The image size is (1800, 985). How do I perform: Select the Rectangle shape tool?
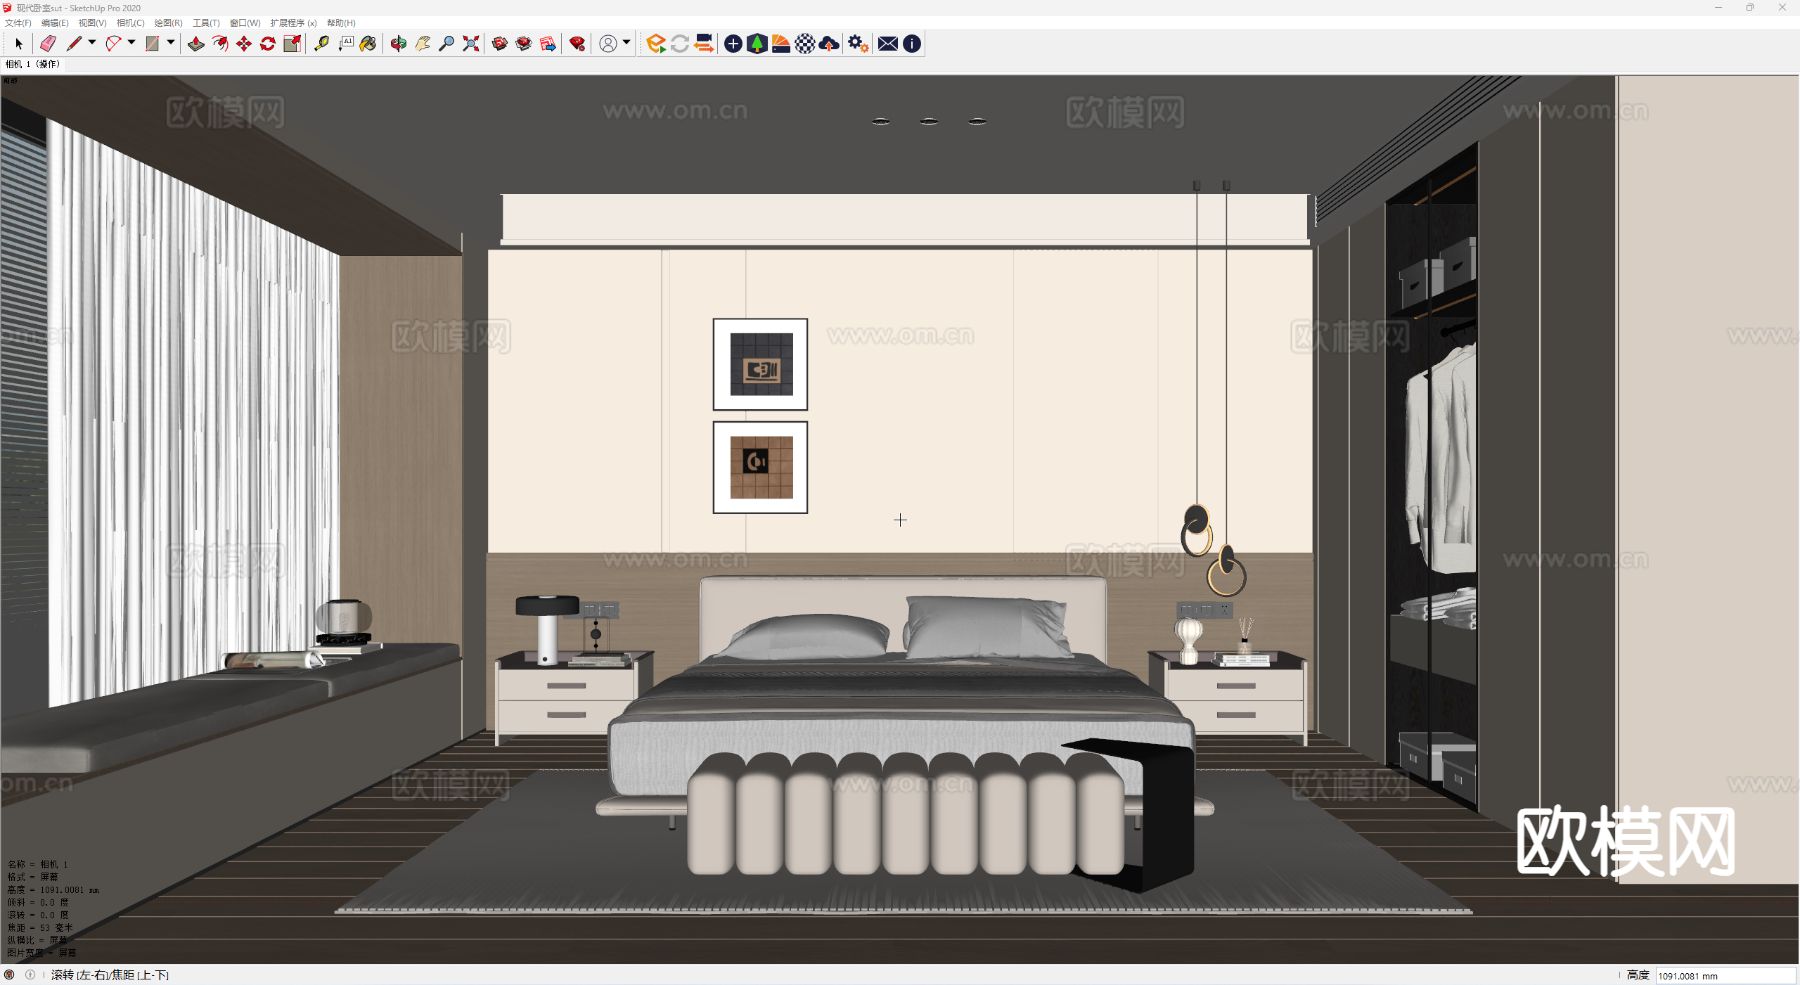pyautogui.click(x=152, y=43)
